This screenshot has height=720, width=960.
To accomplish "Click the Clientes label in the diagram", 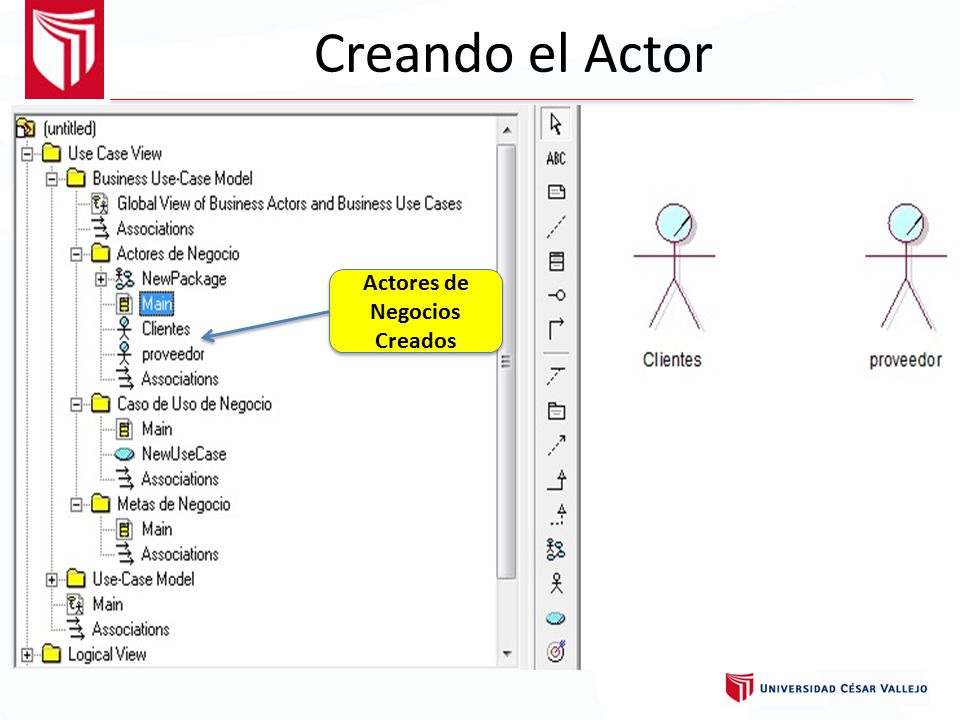I will point(672,359).
